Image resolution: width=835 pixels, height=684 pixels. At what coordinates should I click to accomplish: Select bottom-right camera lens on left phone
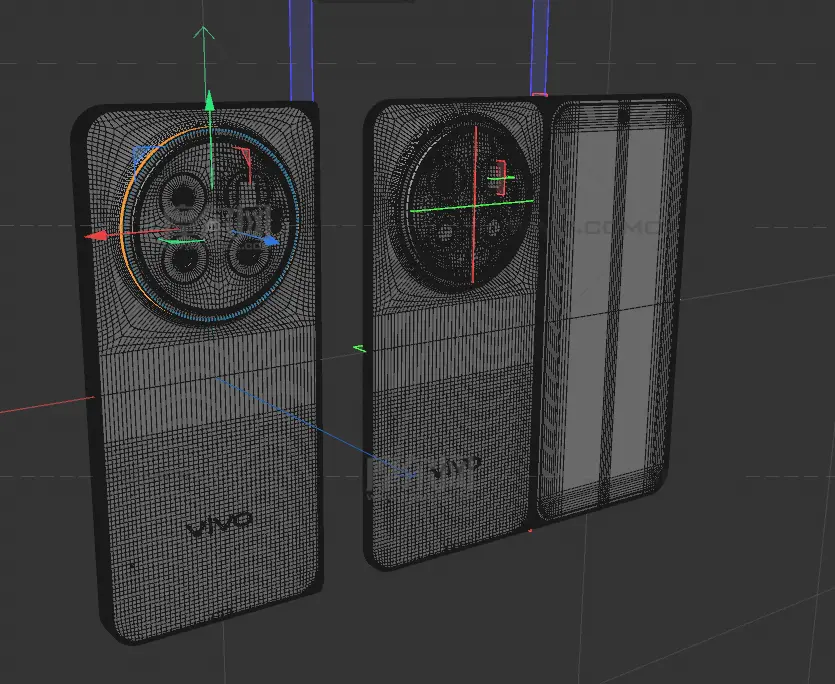(x=248, y=256)
